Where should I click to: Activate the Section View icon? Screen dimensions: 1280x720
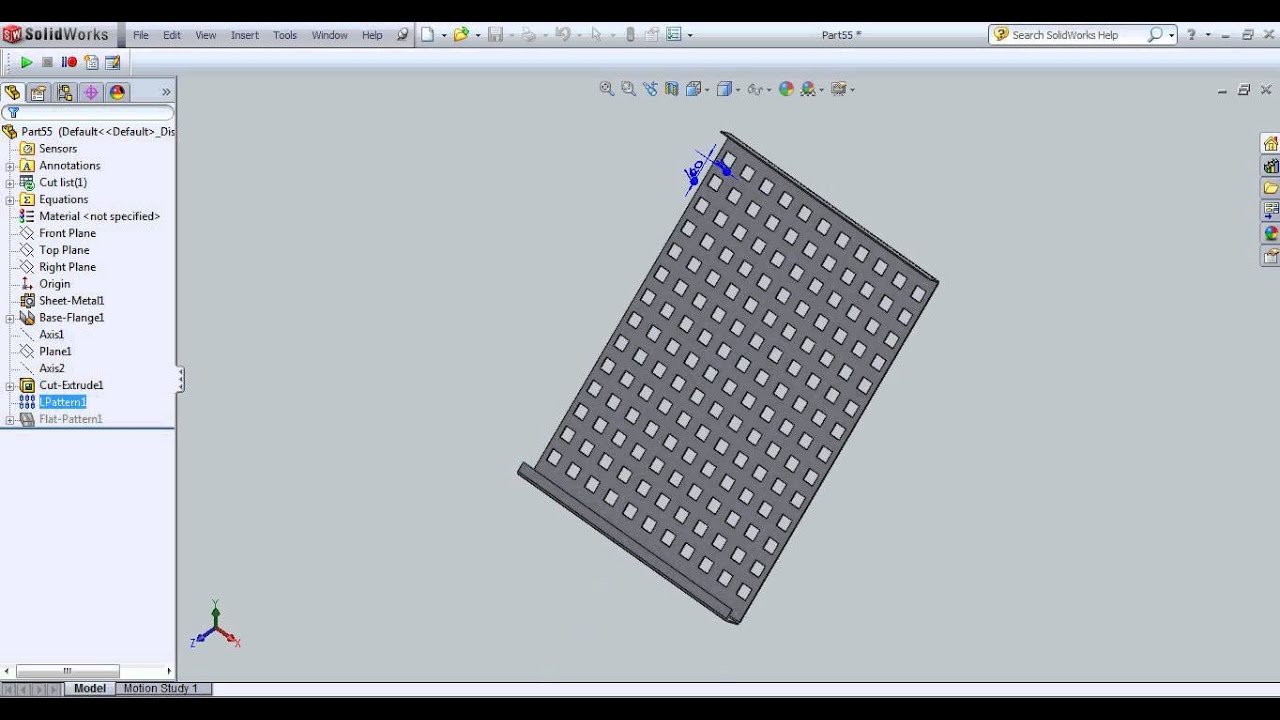point(671,89)
